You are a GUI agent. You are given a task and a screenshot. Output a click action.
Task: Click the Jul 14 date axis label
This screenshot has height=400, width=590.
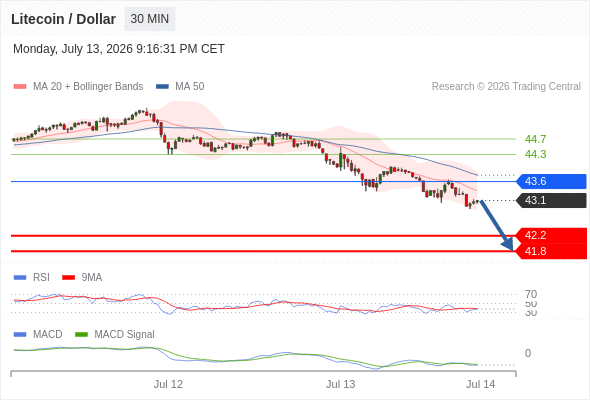click(481, 384)
